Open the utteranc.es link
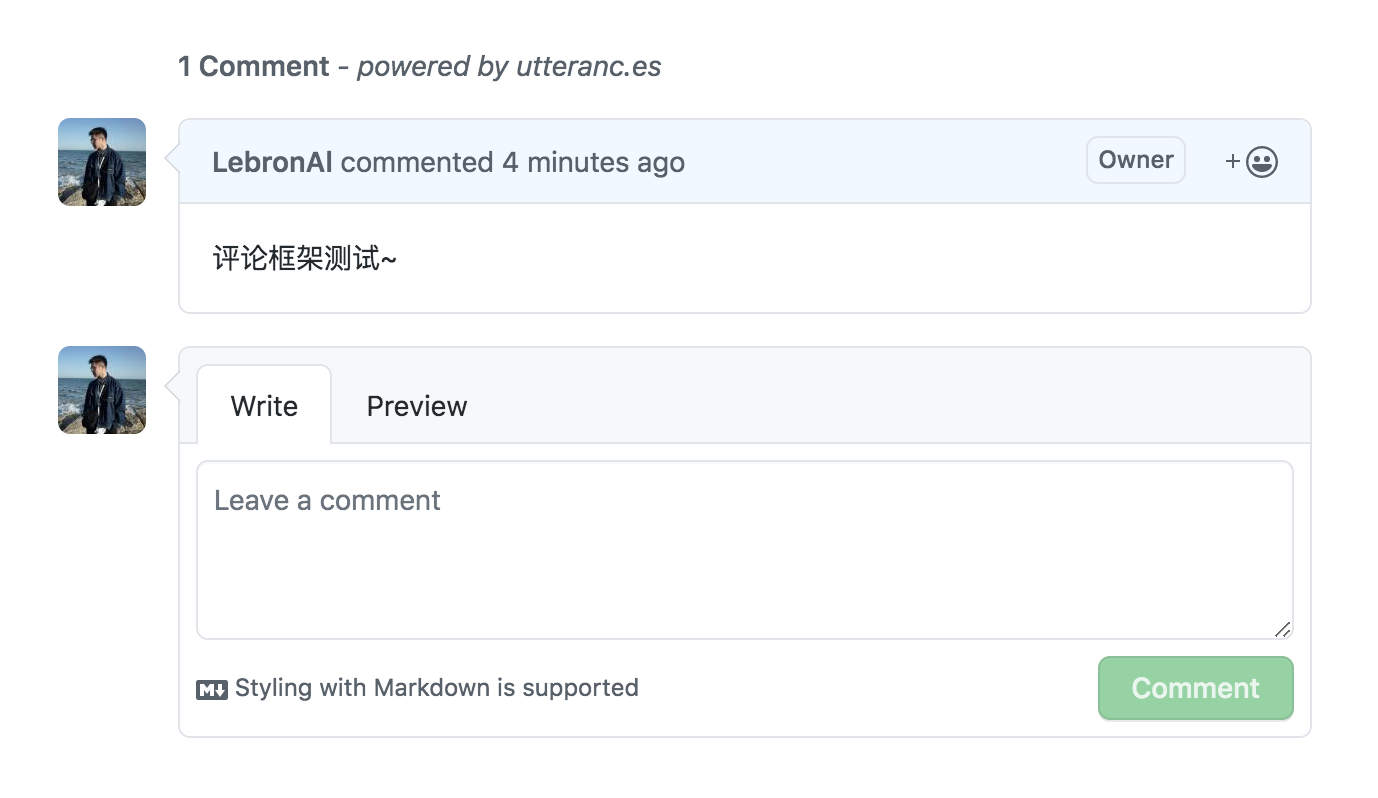 586,66
